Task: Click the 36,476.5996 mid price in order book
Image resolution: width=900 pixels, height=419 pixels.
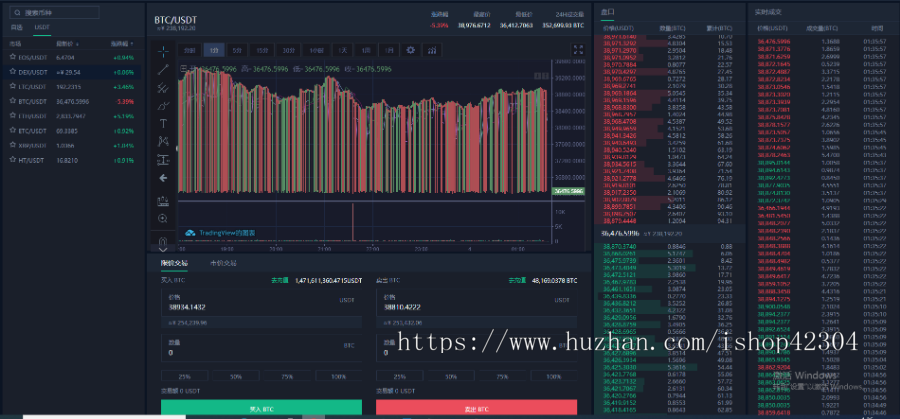Action: (619, 234)
